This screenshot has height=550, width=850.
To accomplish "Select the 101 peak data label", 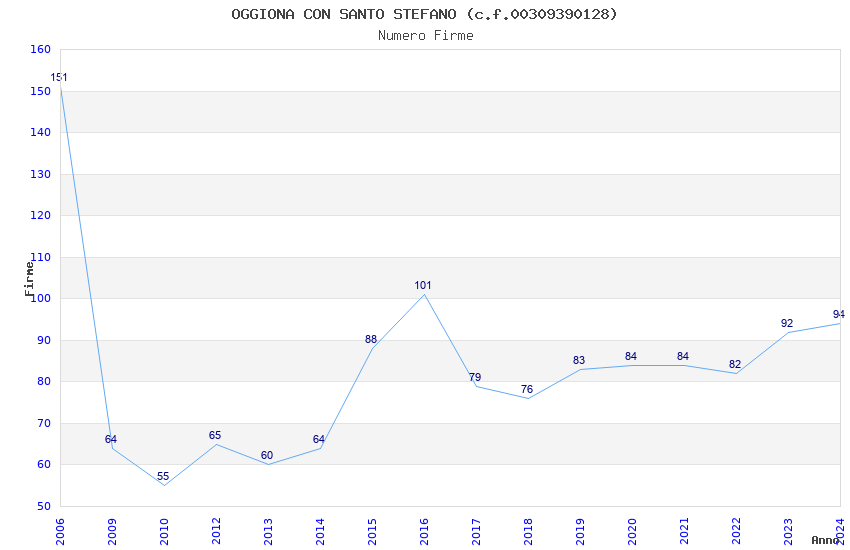I will 423,286.
